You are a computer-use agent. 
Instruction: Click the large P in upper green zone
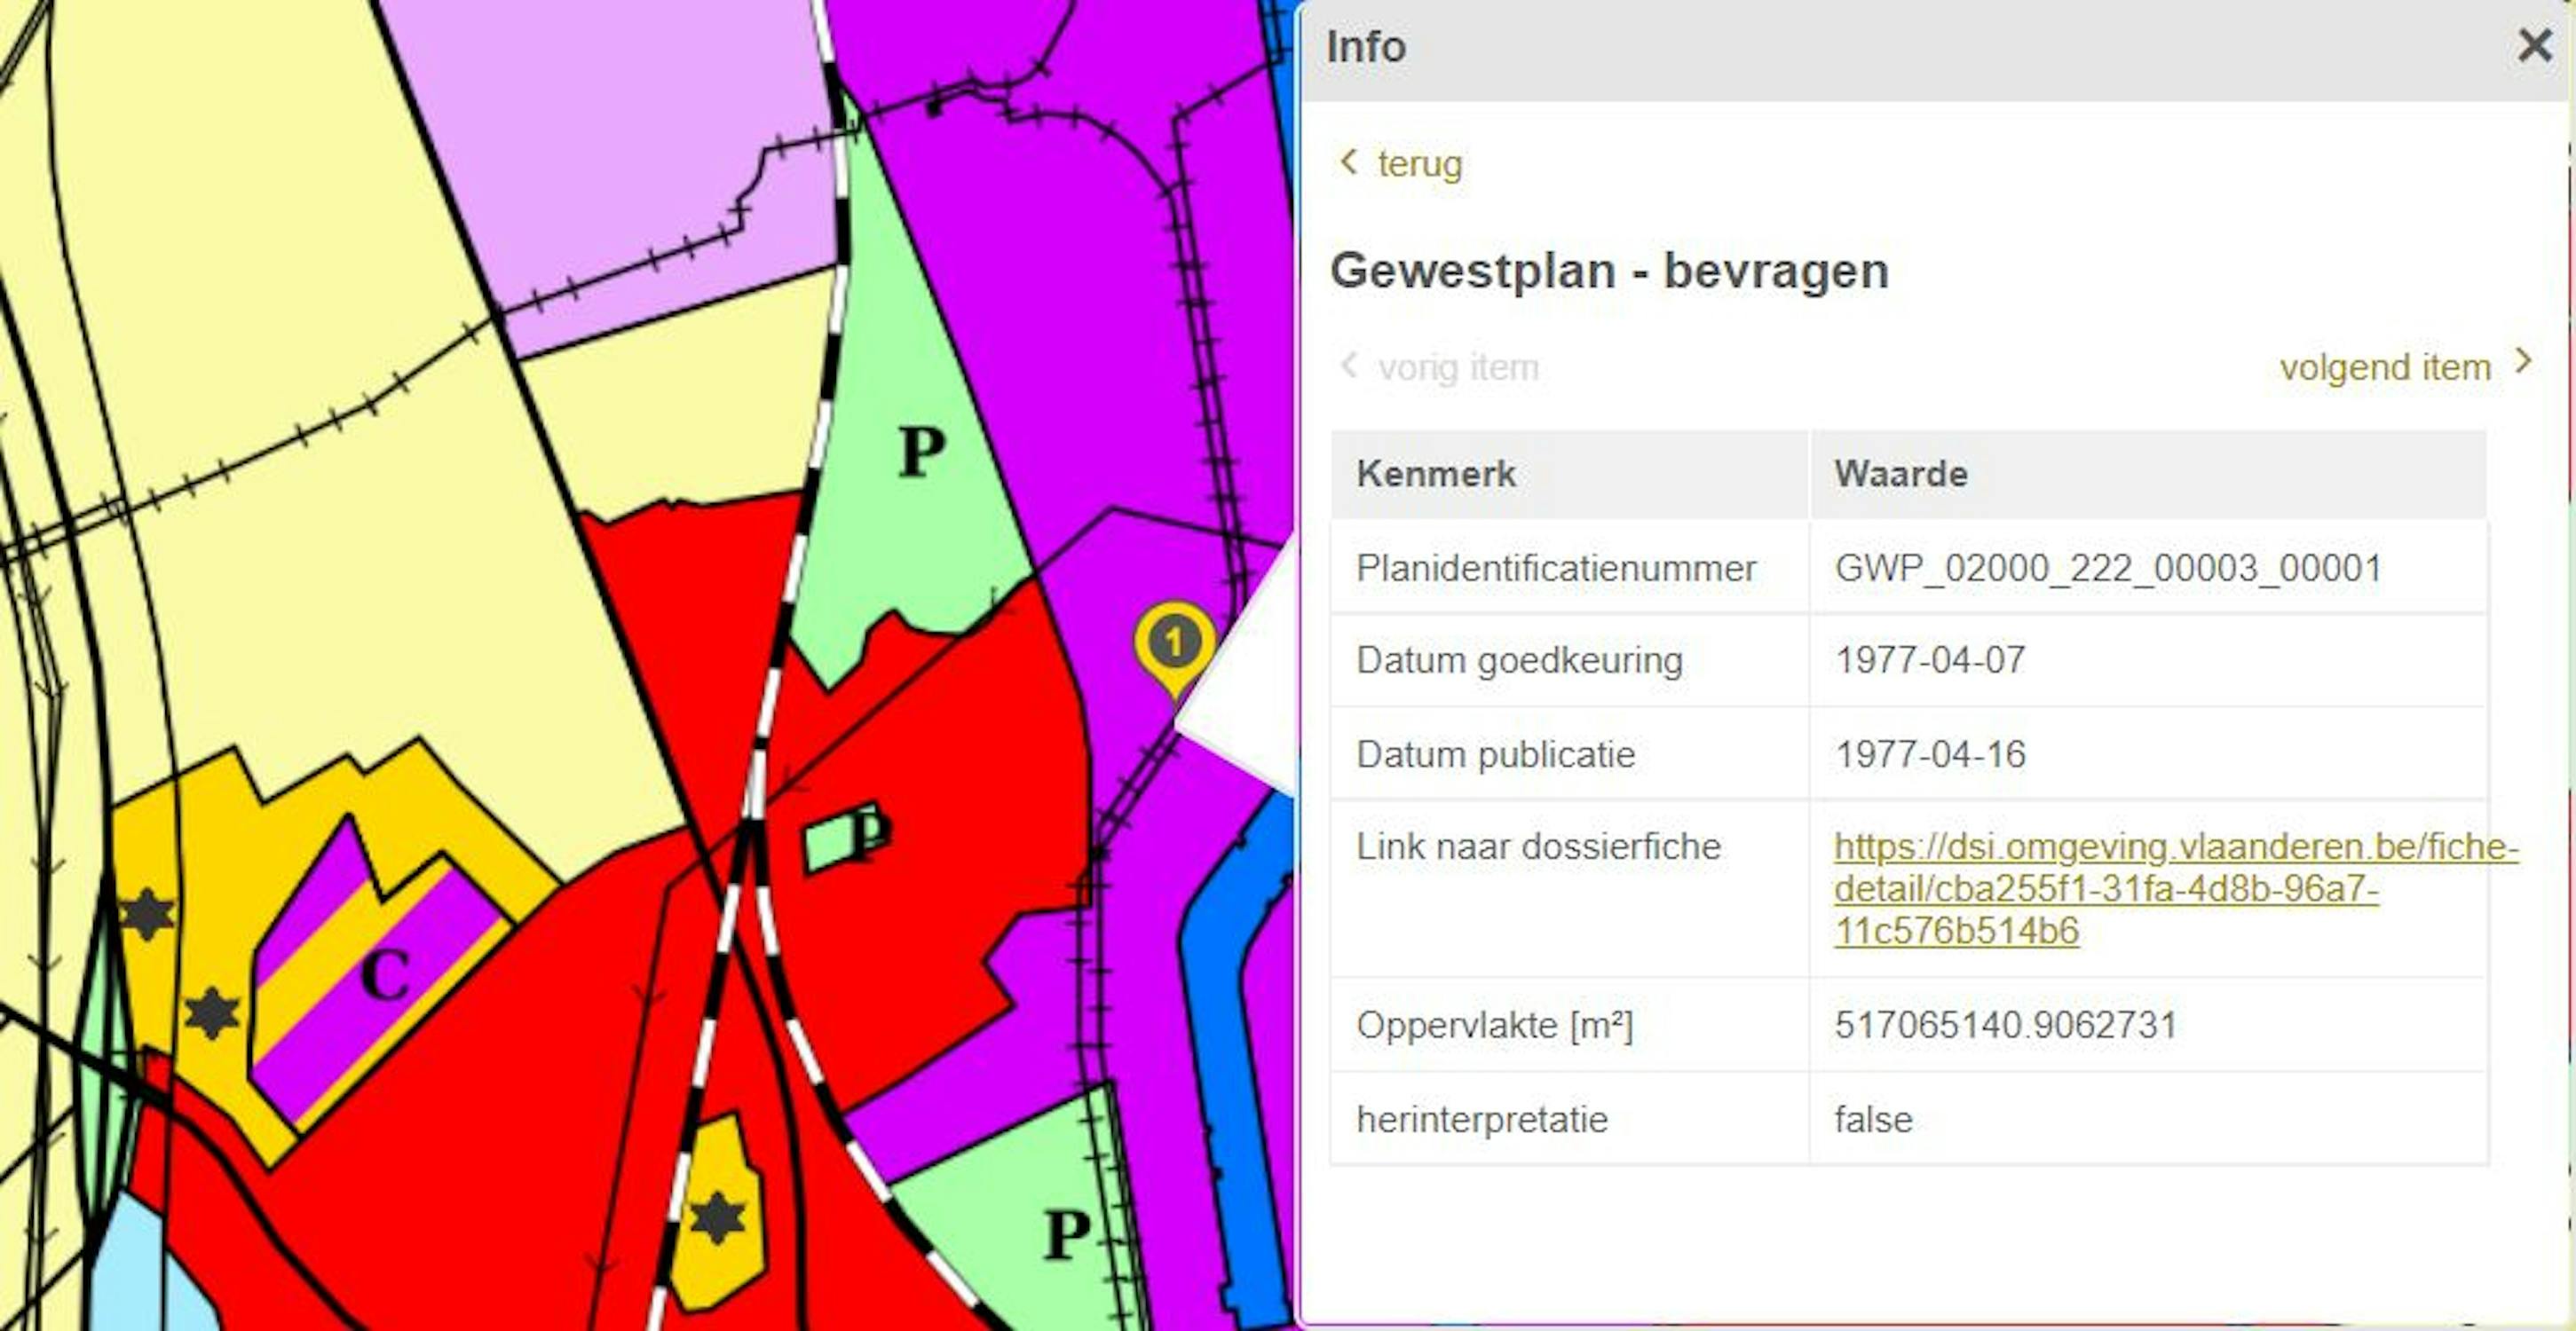921,452
